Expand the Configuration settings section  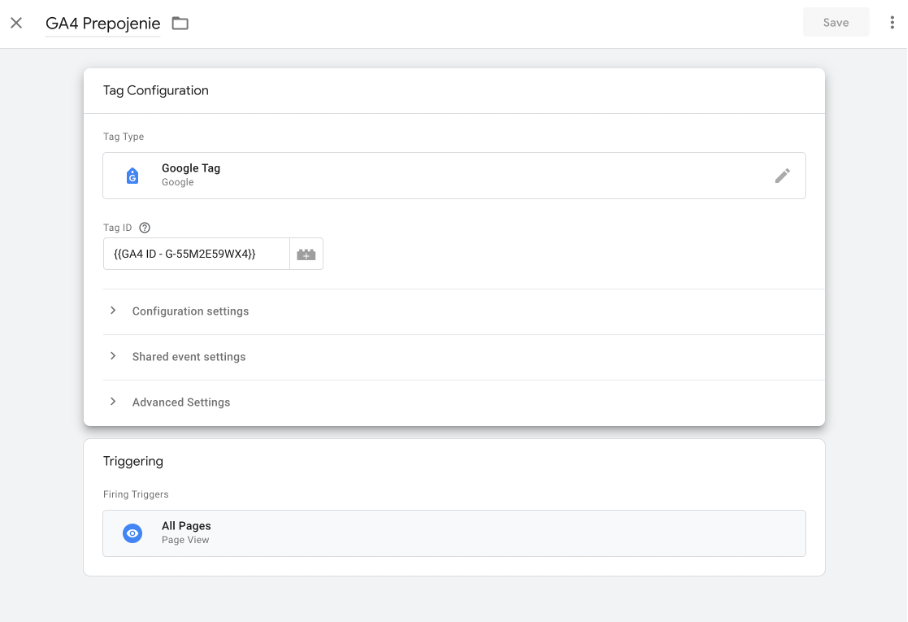(190, 311)
